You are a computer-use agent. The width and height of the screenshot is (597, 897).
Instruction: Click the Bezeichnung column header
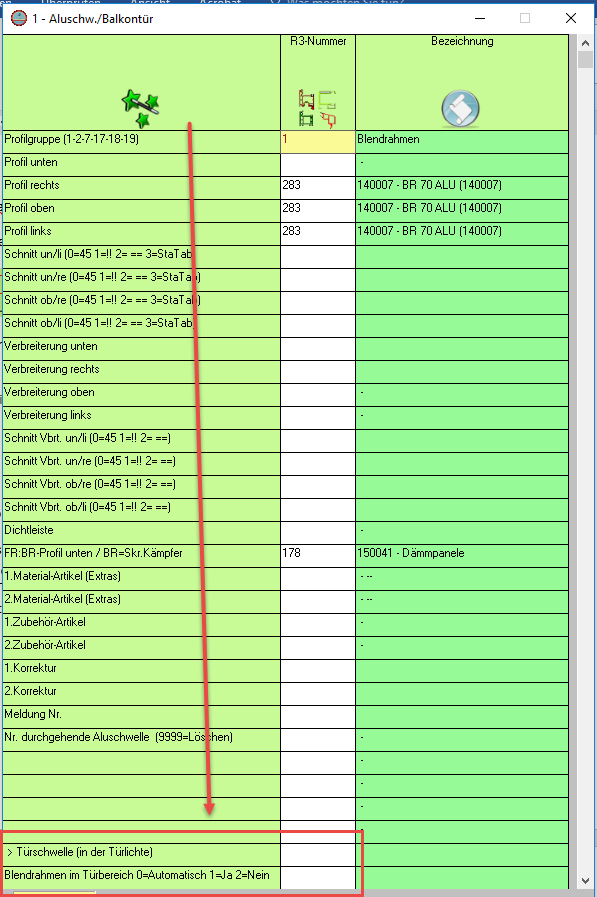(462, 41)
